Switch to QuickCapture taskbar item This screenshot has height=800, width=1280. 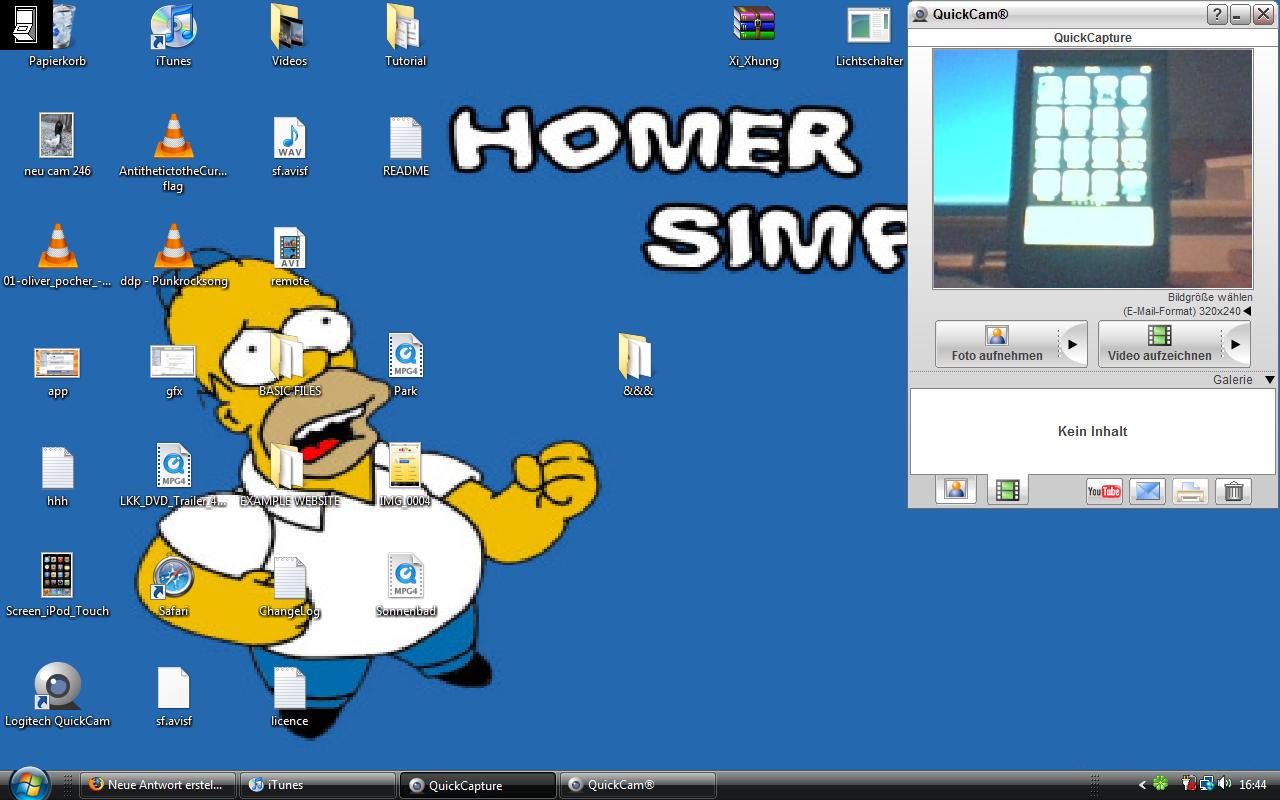pos(477,785)
